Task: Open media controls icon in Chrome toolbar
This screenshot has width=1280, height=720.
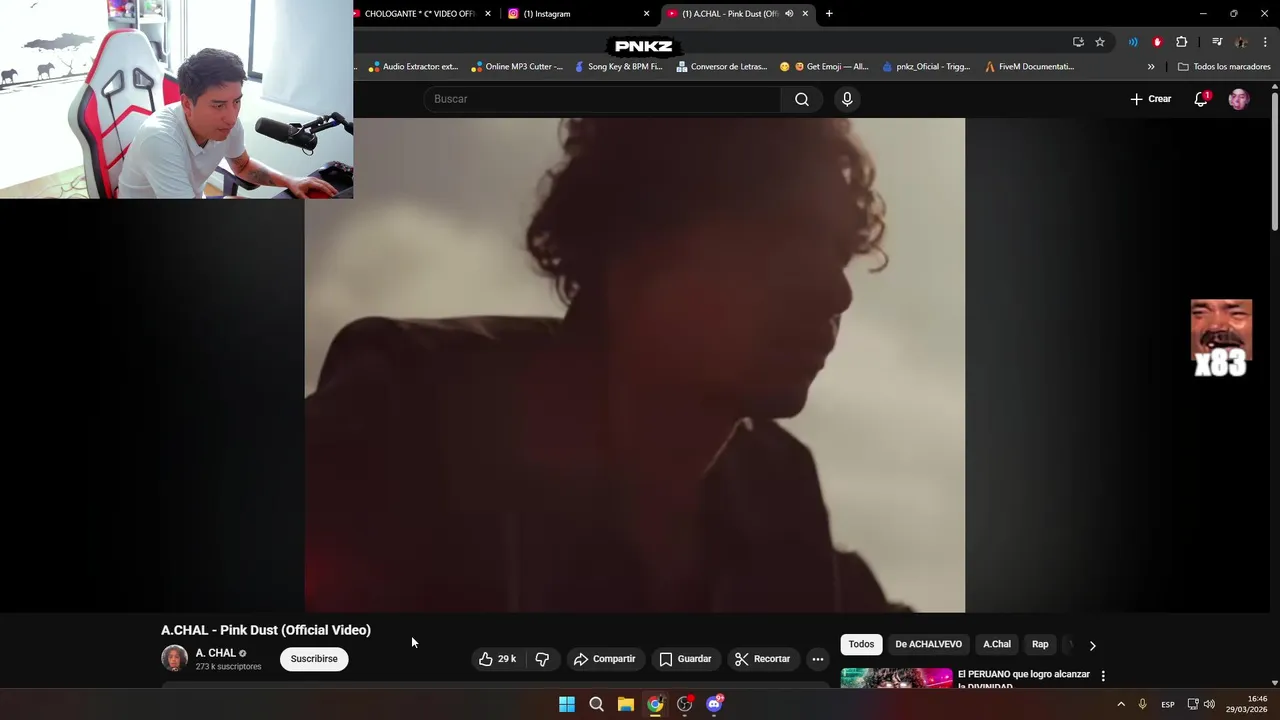Action: pyautogui.click(x=1217, y=42)
